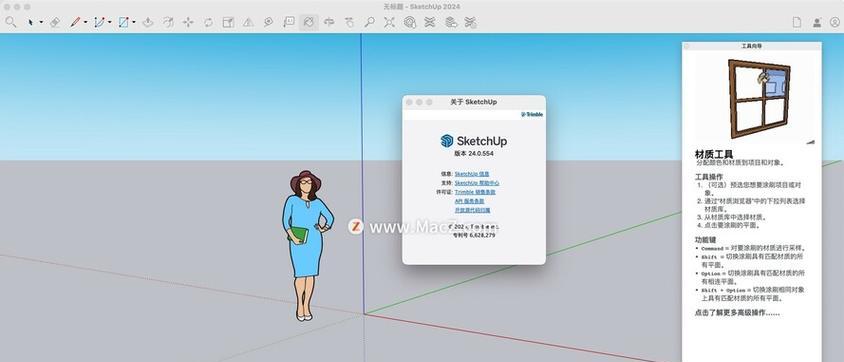The height and width of the screenshot is (362, 844).
Task: Activate the Arc drawing tool
Action: pos(99,22)
